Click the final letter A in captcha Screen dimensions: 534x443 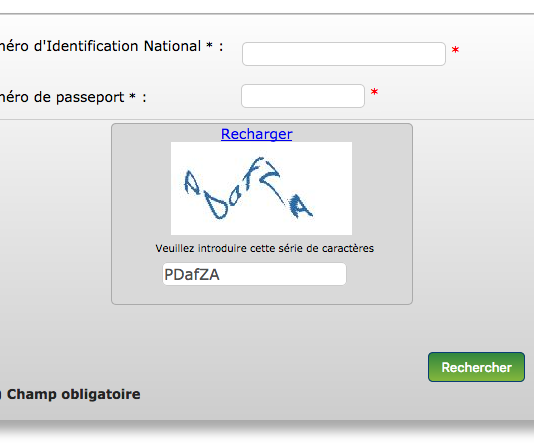point(300,207)
